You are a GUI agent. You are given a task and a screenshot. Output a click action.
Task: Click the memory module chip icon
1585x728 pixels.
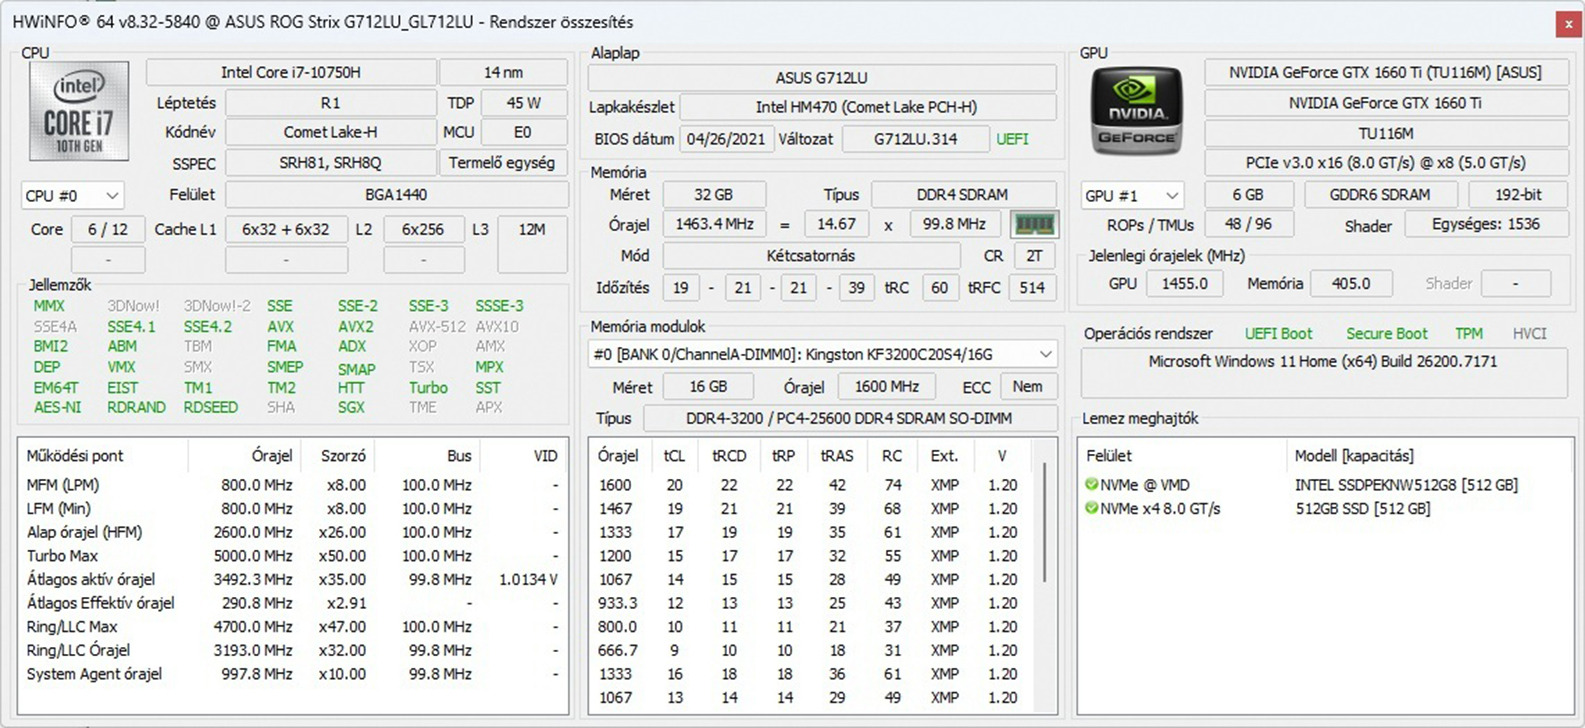tap(1034, 225)
